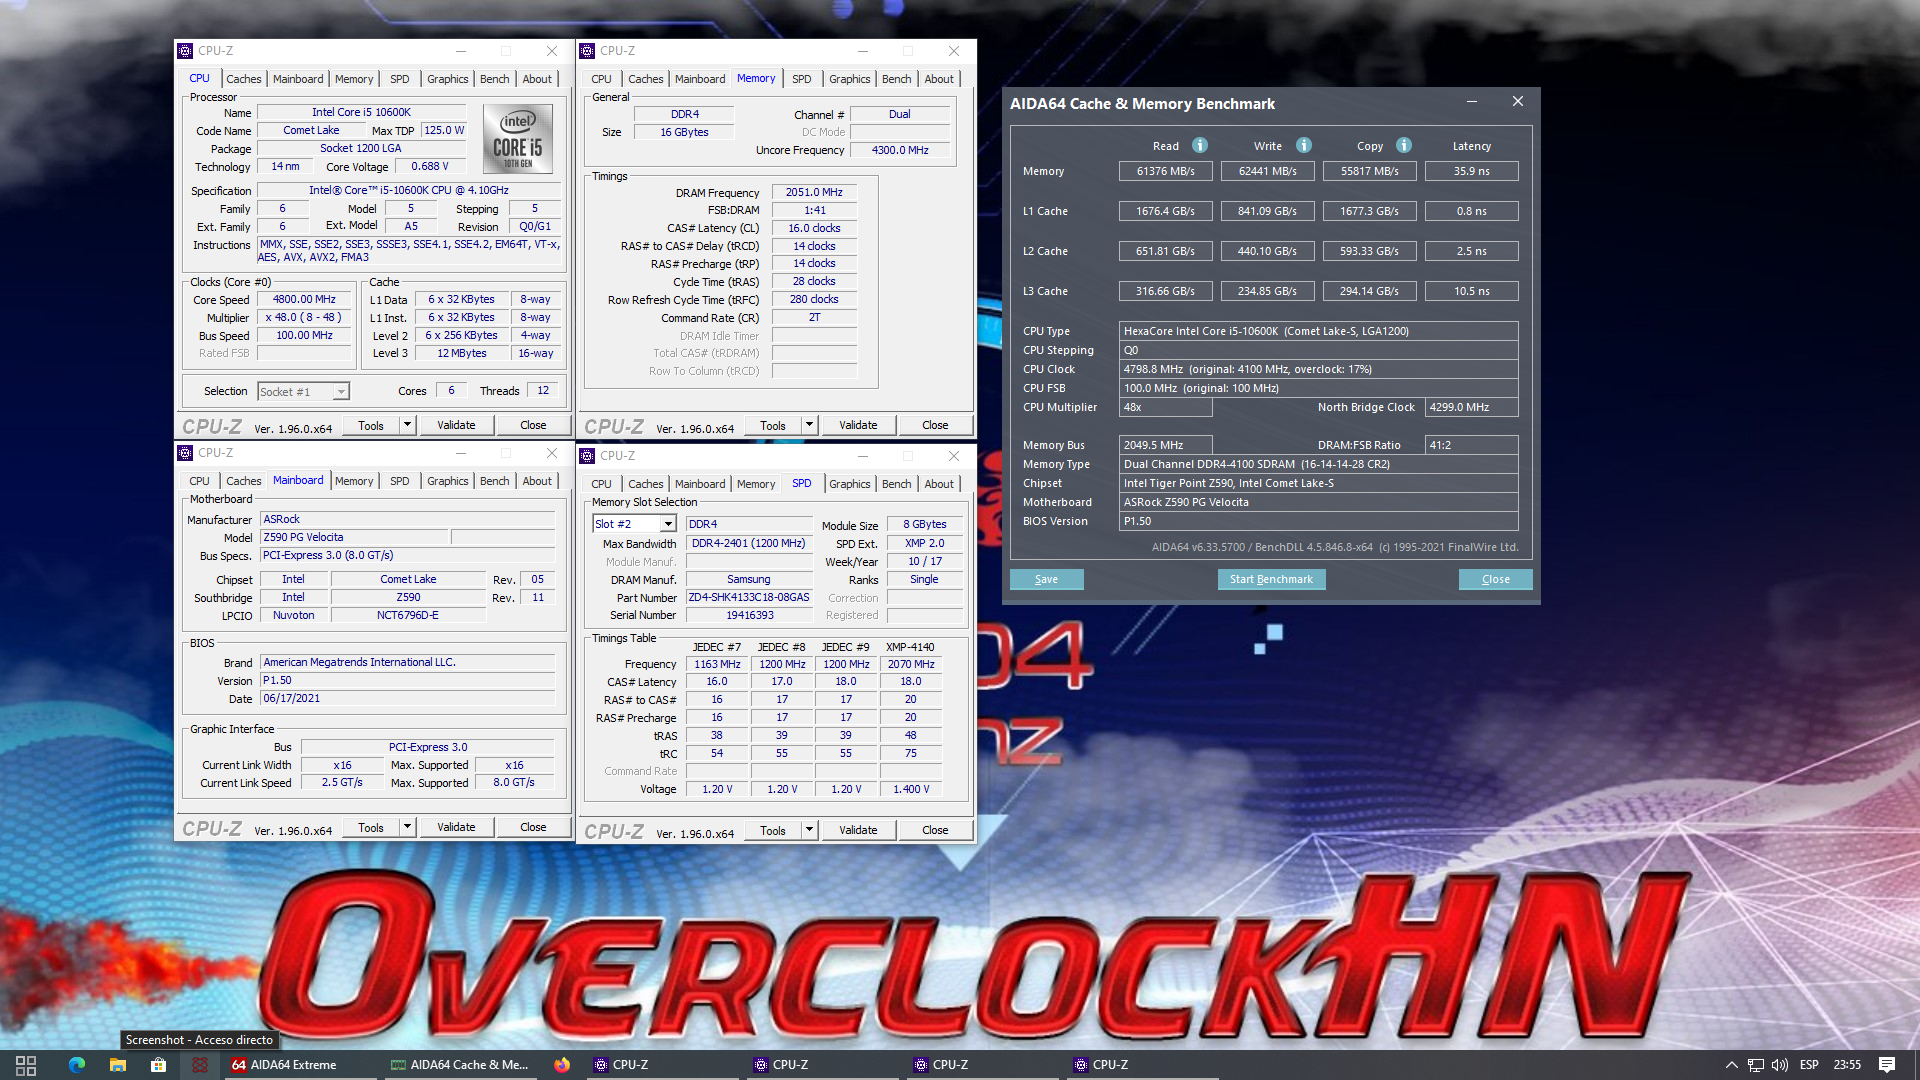Open network settings tray icon
Image resolution: width=1920 pixels, height=1080 pixels.
point(1755,1065)
